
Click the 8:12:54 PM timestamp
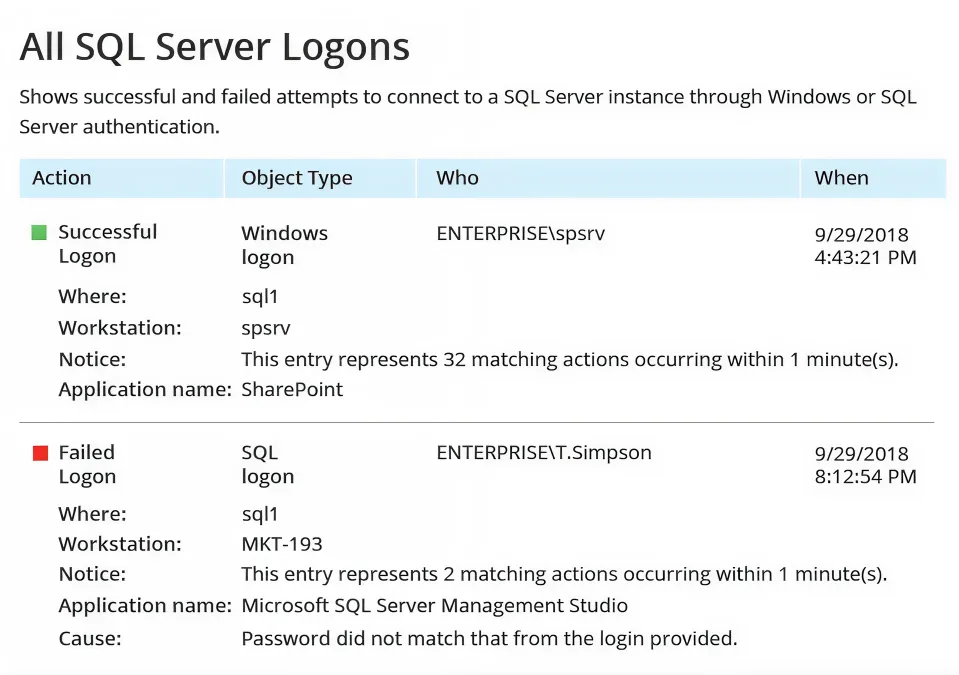click(865, 477)
